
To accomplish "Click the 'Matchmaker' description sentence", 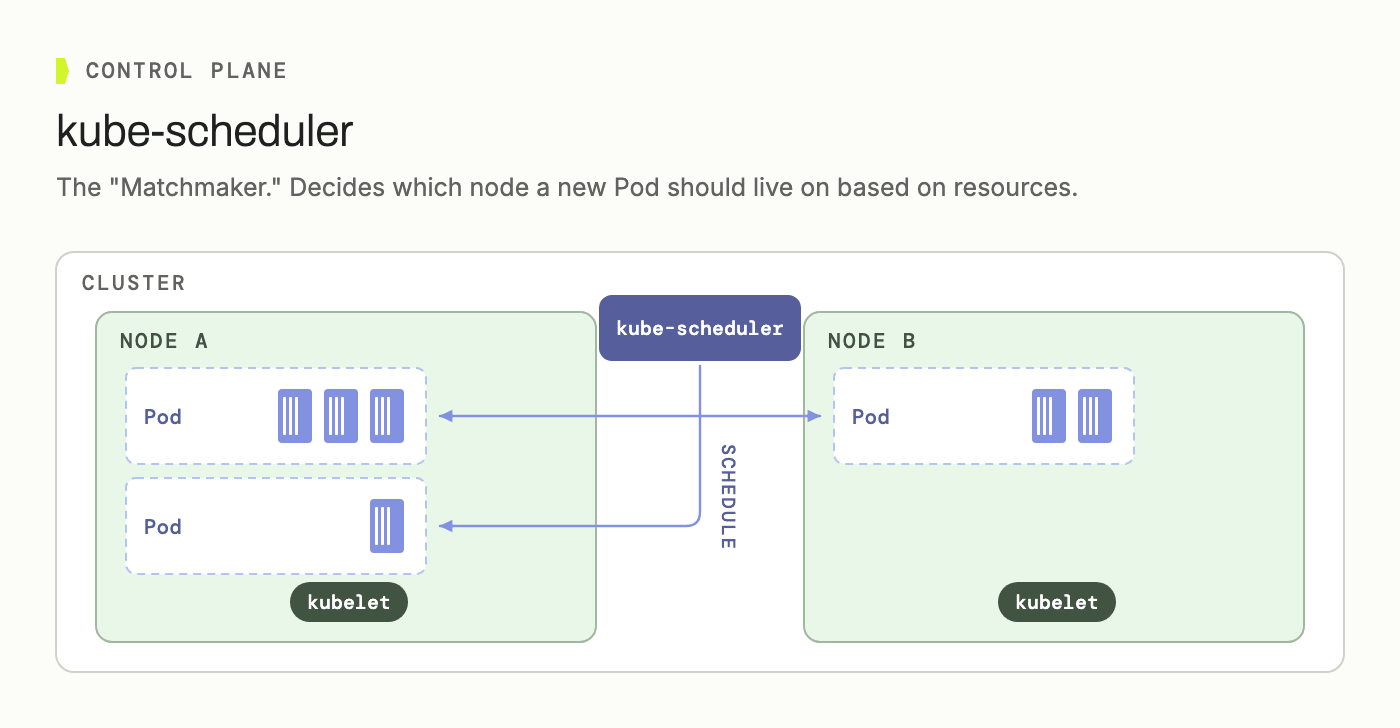I will (x=567, y=188).
